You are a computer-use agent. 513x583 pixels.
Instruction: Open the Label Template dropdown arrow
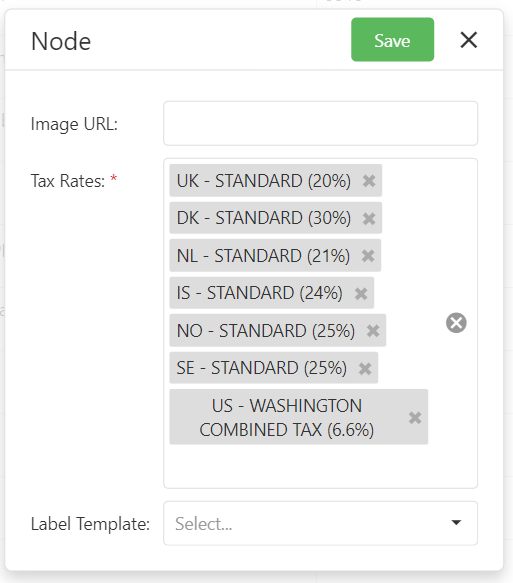(x=456, y=523)
